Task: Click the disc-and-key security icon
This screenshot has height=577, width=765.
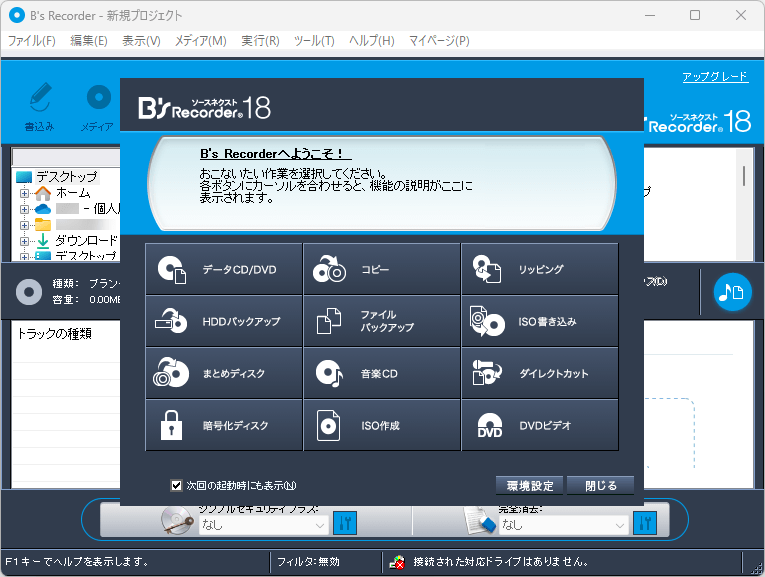Action: [177, 521]
